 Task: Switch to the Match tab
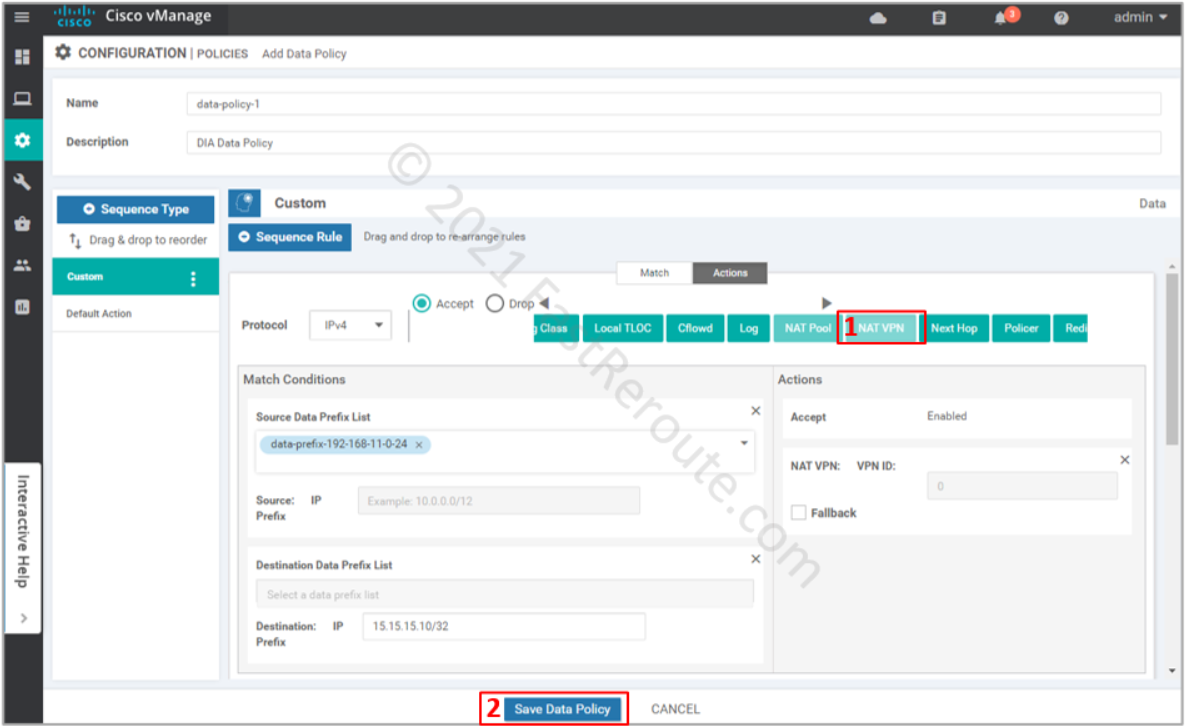tap(653, 272)
